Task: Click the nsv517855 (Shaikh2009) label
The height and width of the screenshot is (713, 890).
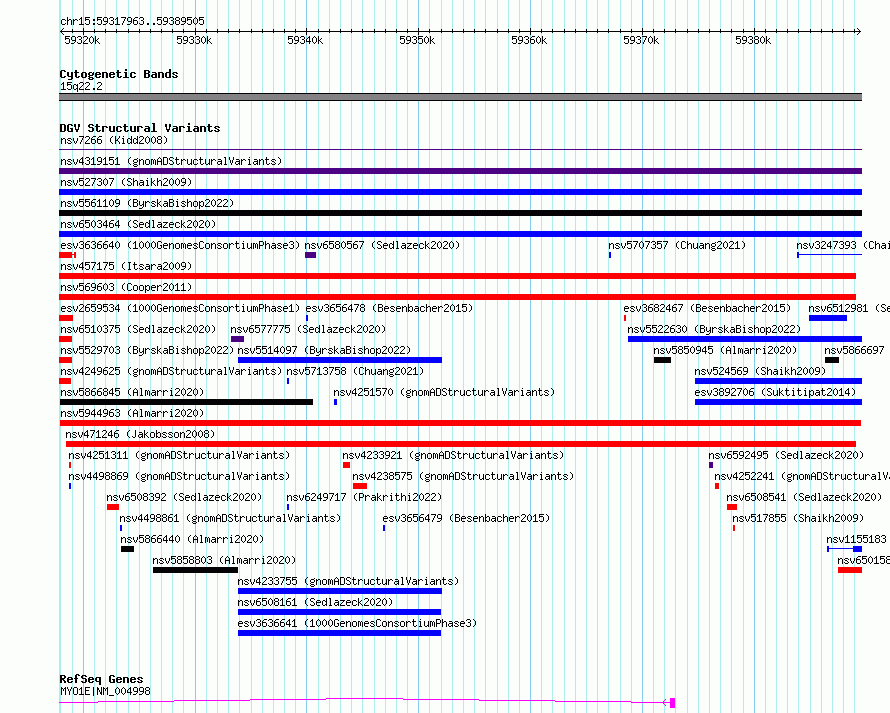Action: point(798,518)
